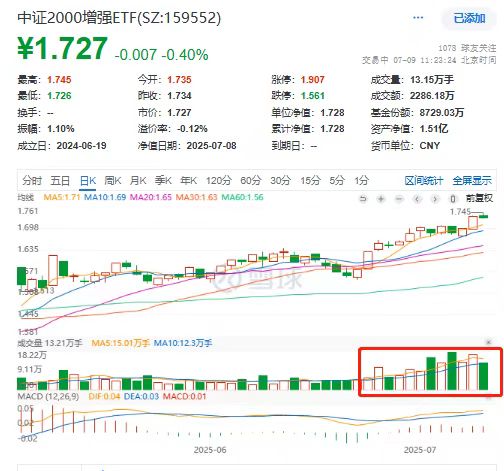
Task: Close the 成交量 volume indicator panel
Action: pyautogui.click(x=489, y=342)
